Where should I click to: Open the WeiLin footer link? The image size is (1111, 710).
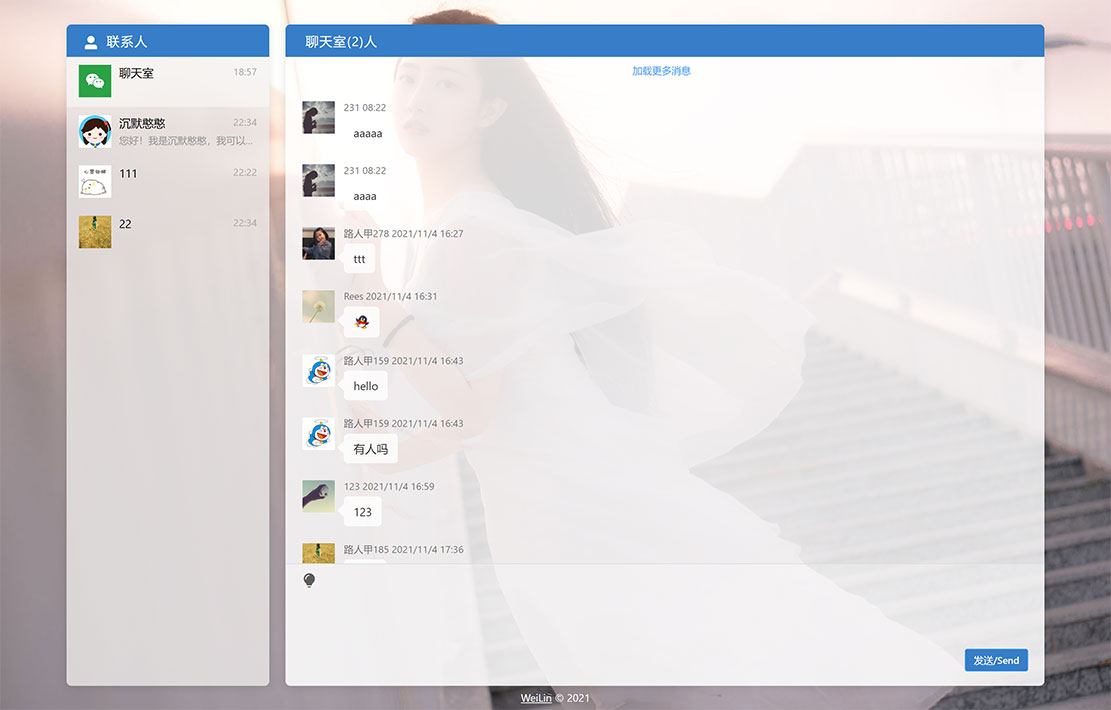535,698
